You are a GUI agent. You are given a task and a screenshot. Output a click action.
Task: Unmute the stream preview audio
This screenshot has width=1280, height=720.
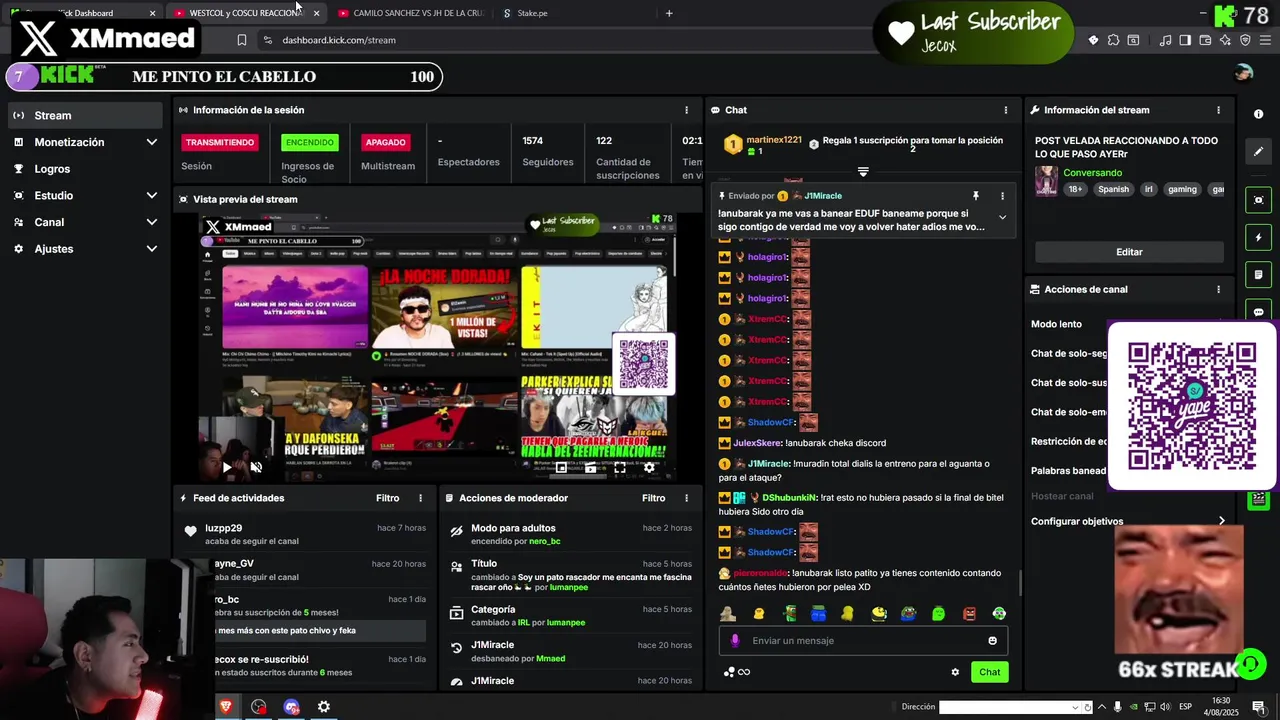(256, 467)
